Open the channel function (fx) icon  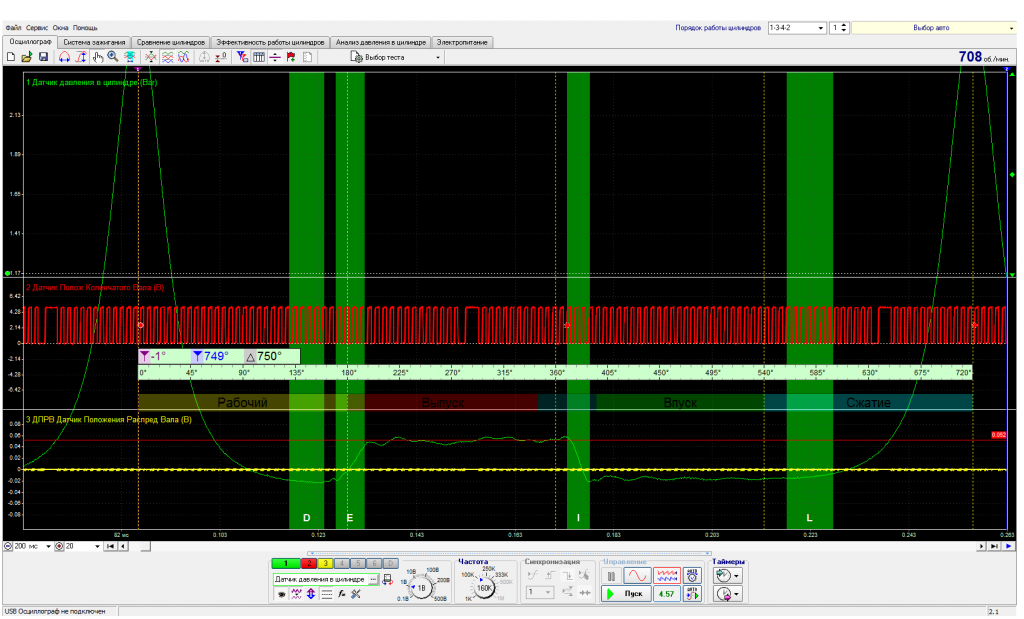pos(342,594)
